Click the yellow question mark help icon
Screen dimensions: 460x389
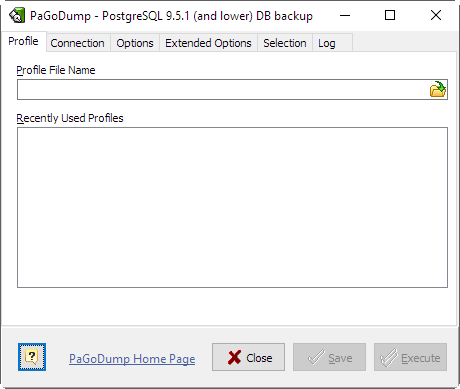click(x=32, y=357)
